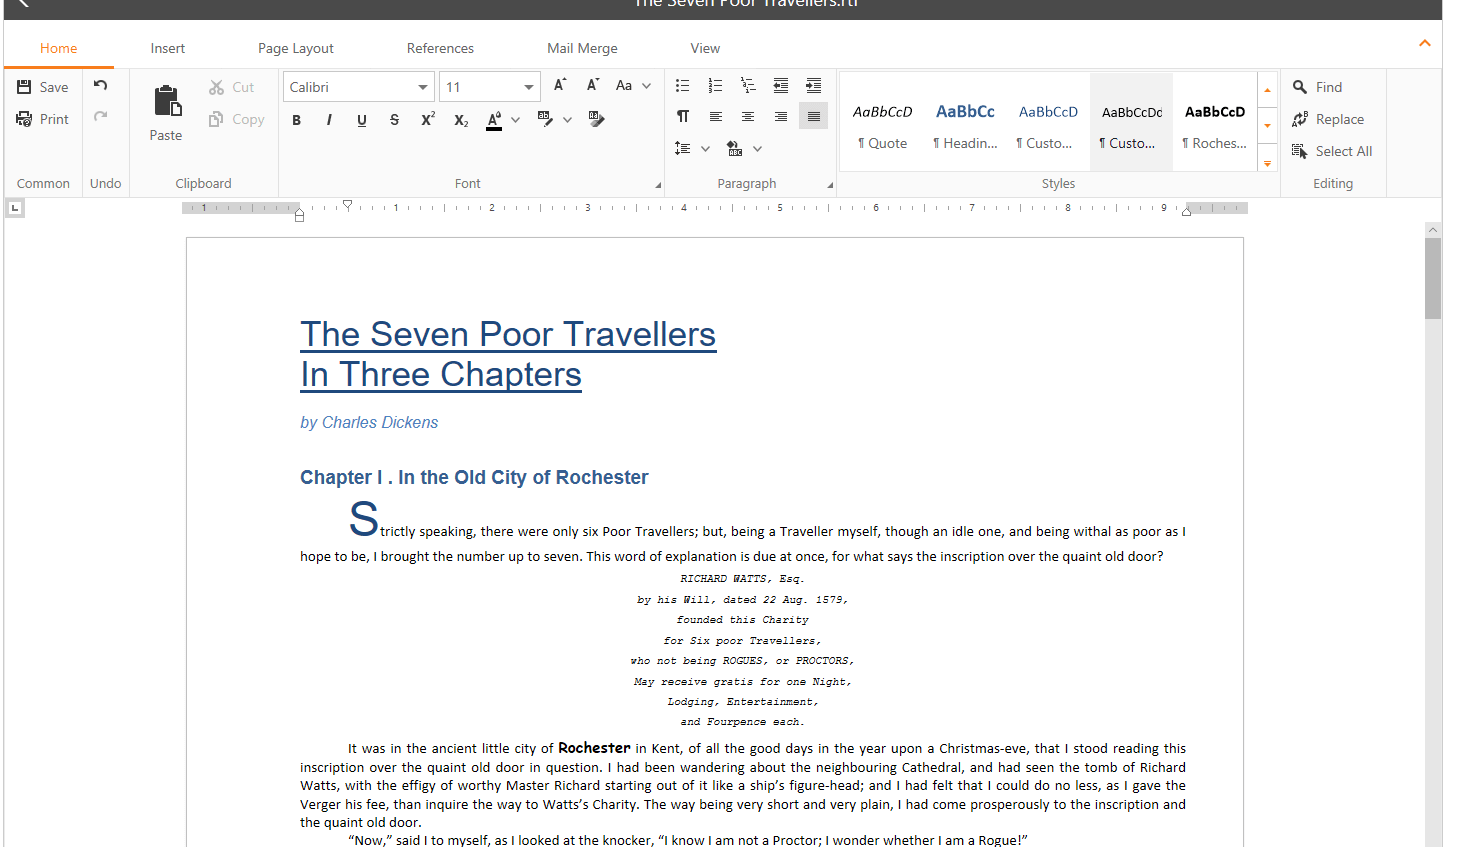Screen dimensions: 1459x847
Task: Apply text highlight color
Action: (545, 119)
